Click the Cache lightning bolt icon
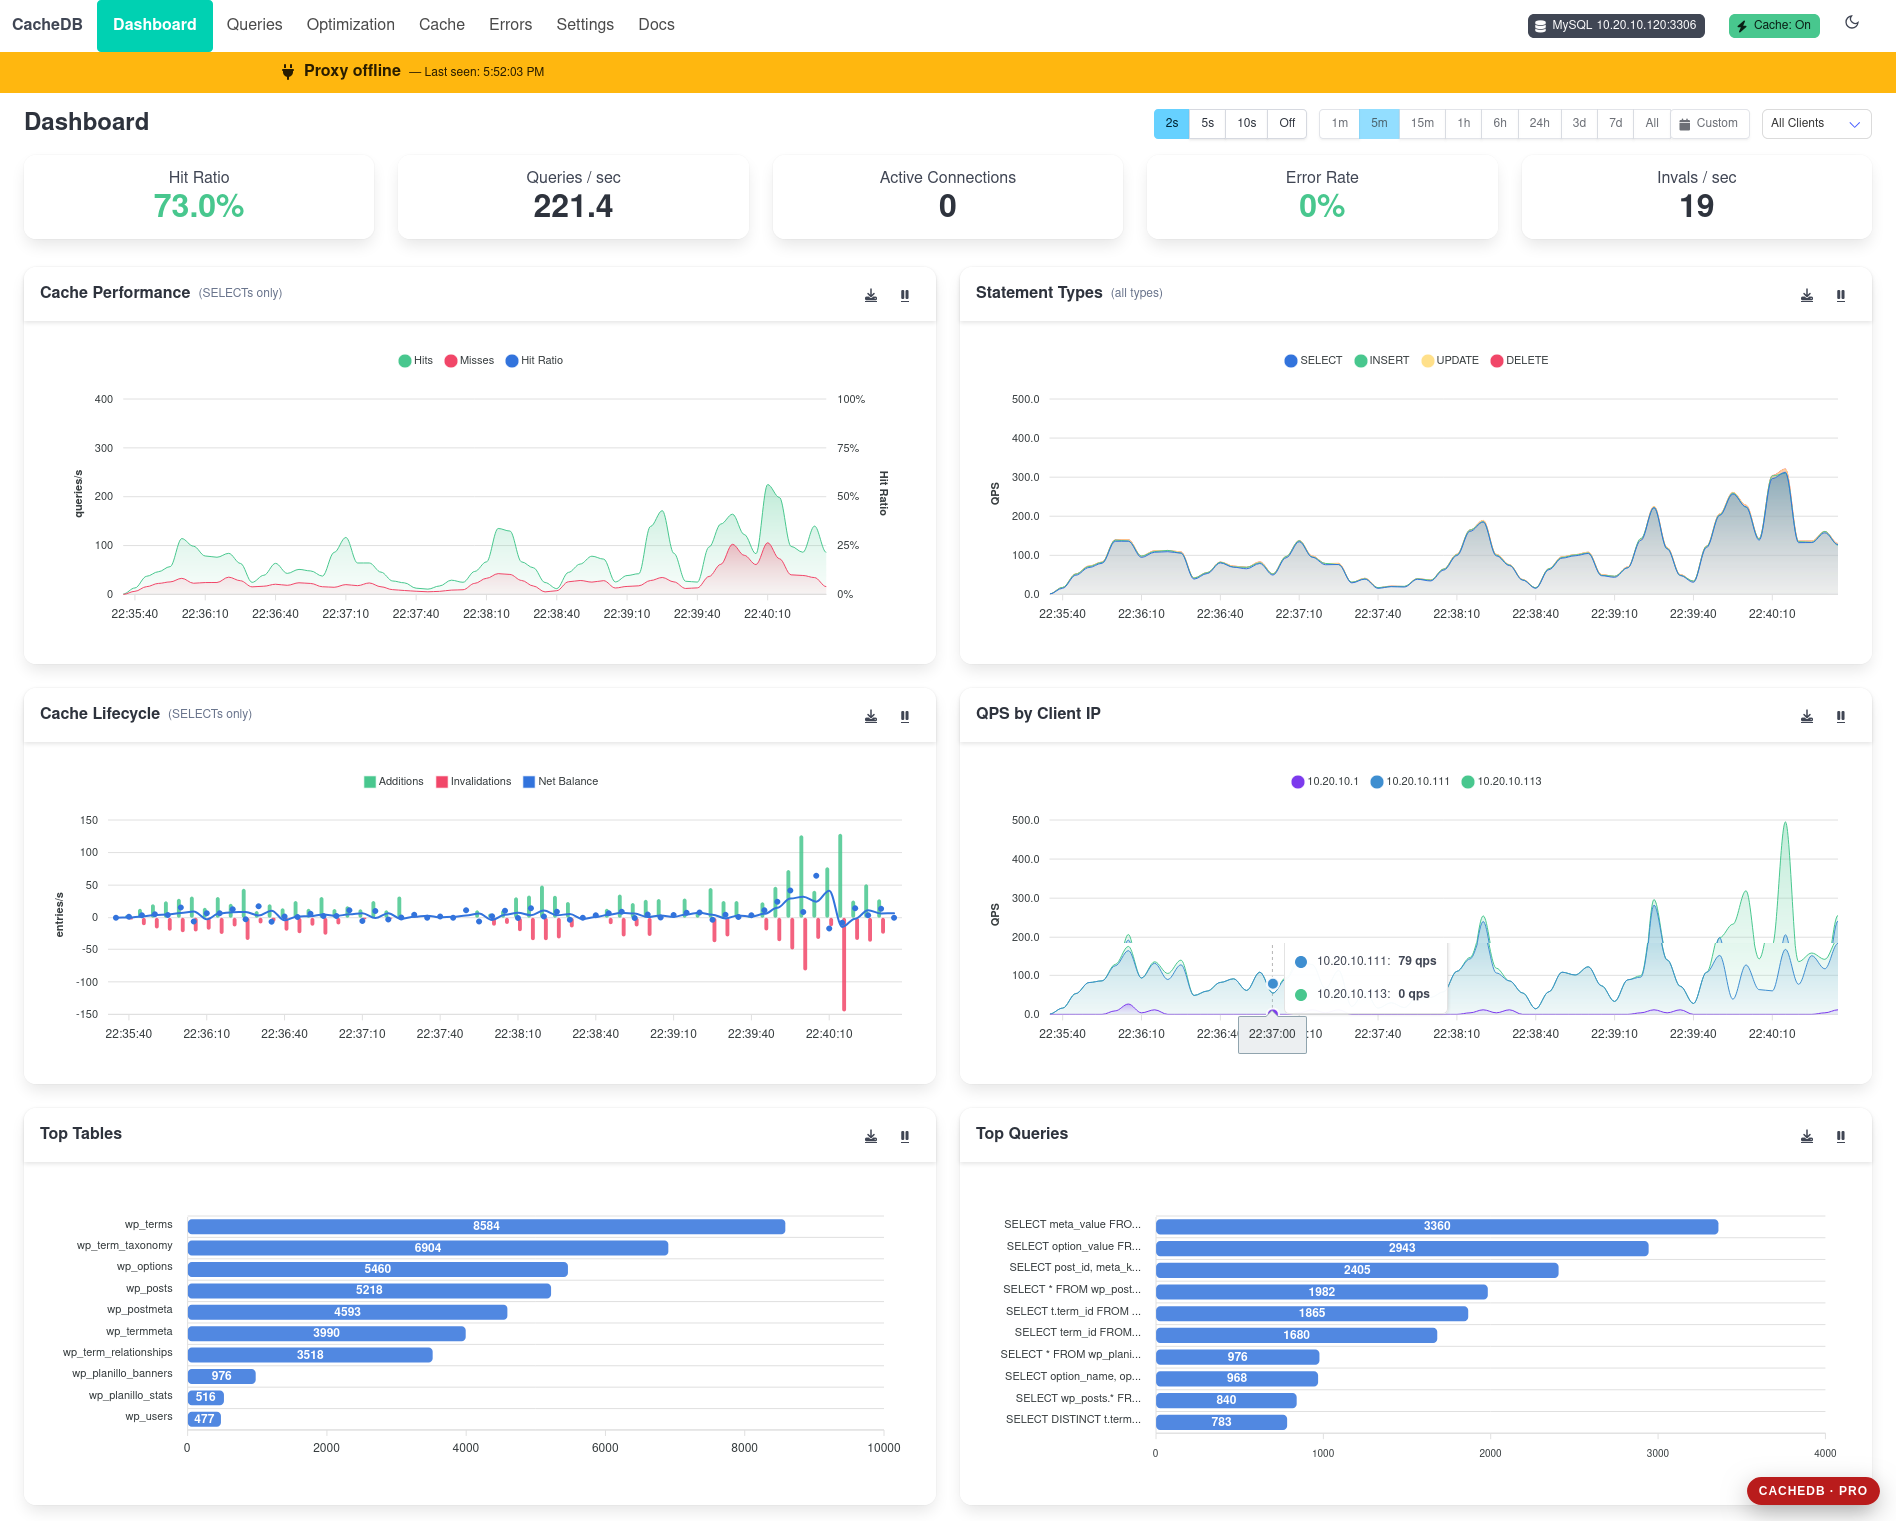 point(1742,26)
